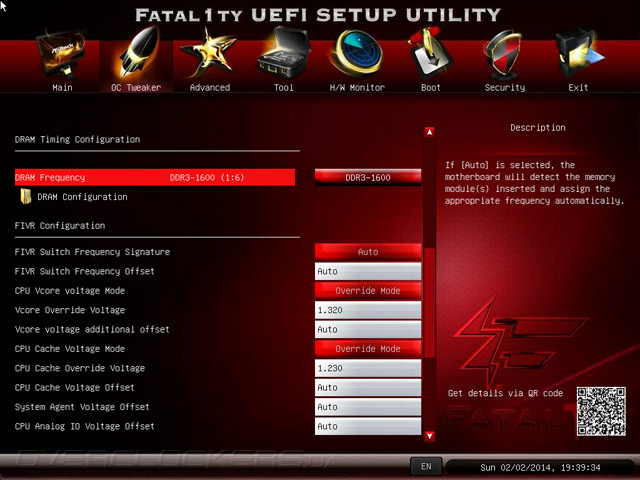Edit System Agent Voltage Offset field
This screenshot has height=480, width=640.
click(368, 407)
